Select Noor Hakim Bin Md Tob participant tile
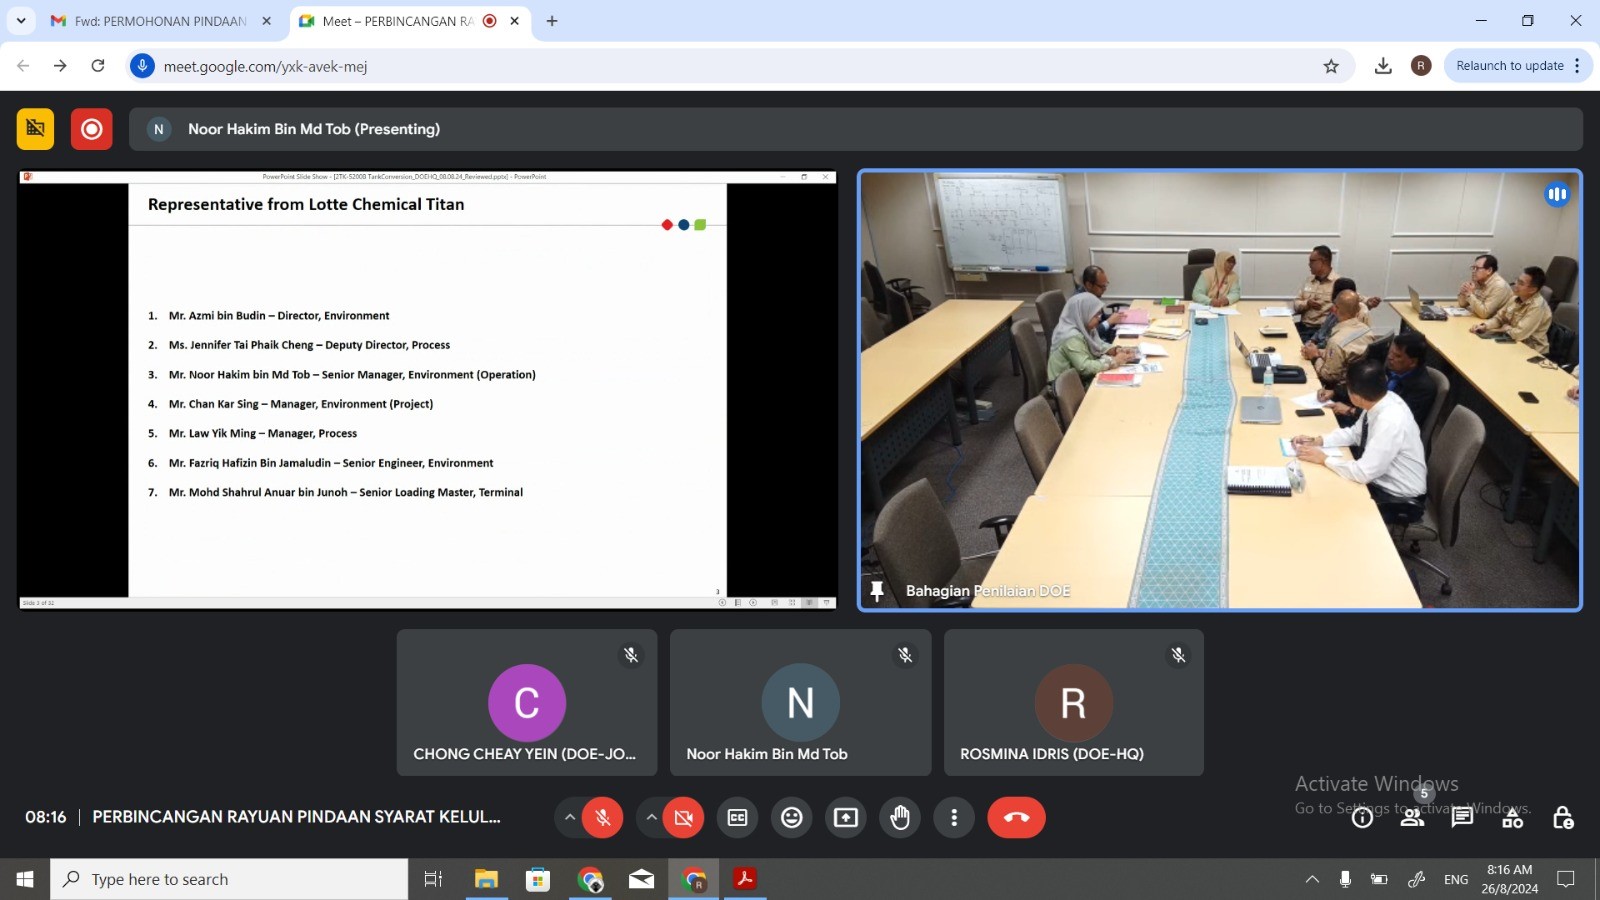The width and height of the screenshot is (1600, 900). (800, 702)
